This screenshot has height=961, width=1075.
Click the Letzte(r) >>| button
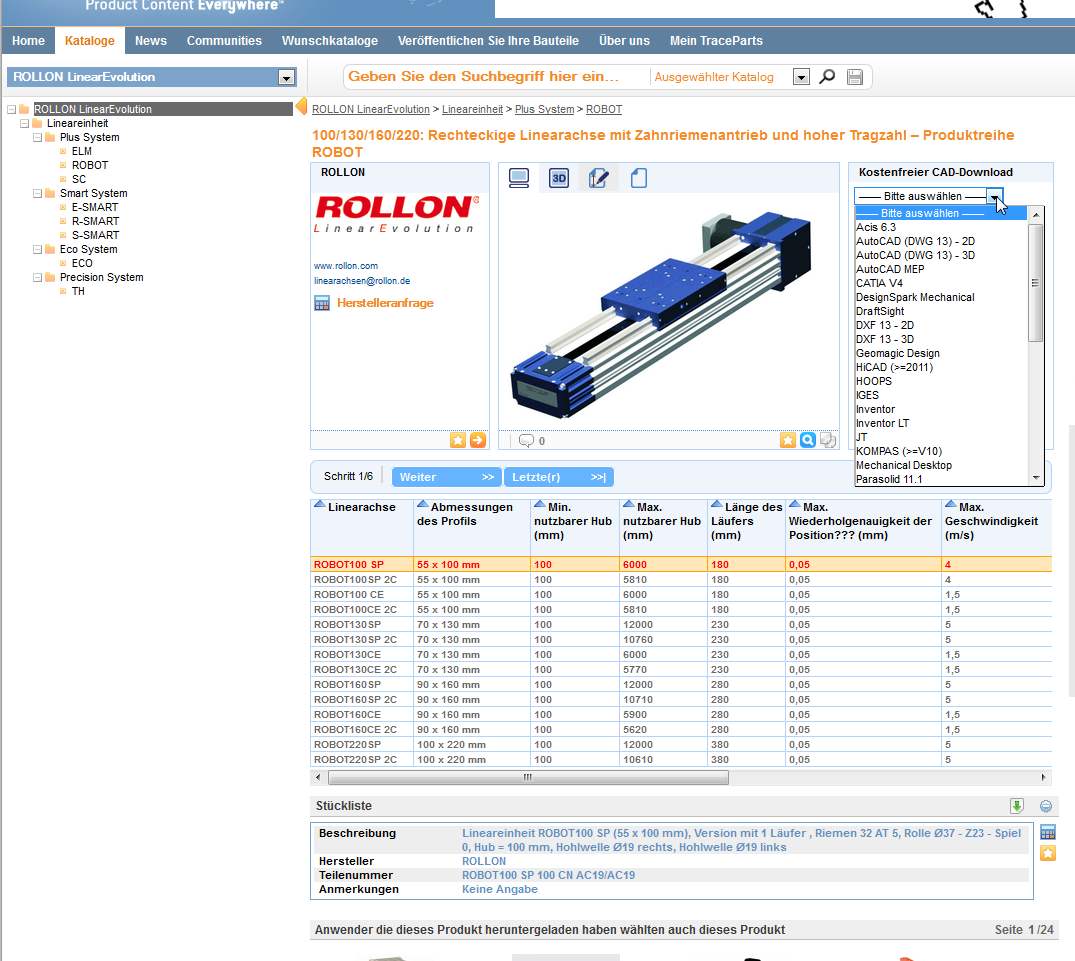pos(559,477)
